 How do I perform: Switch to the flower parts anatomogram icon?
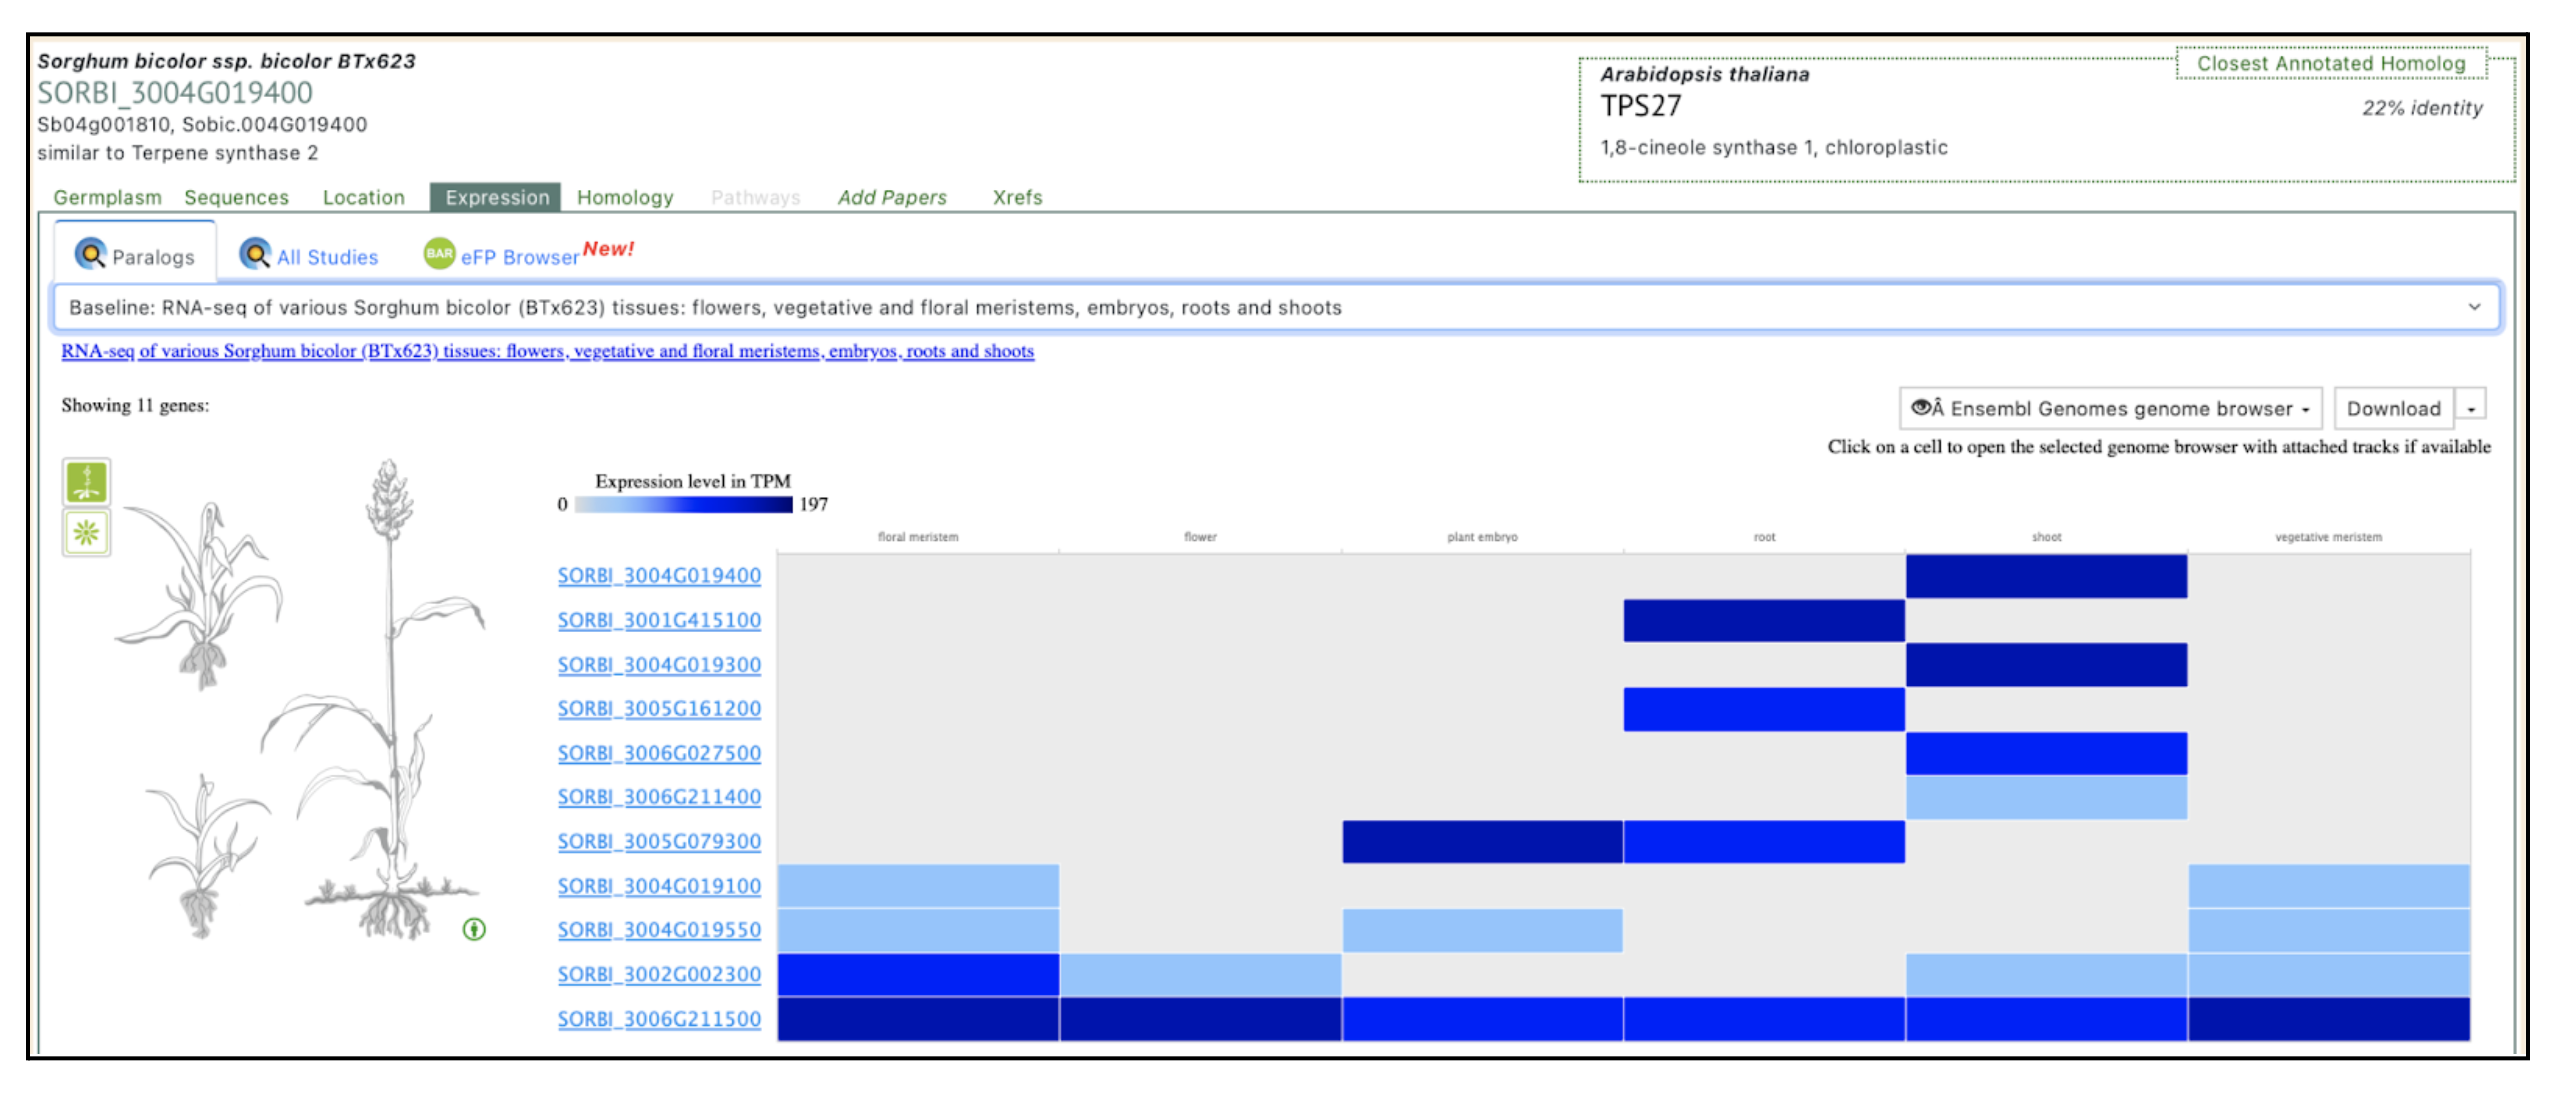87,532
